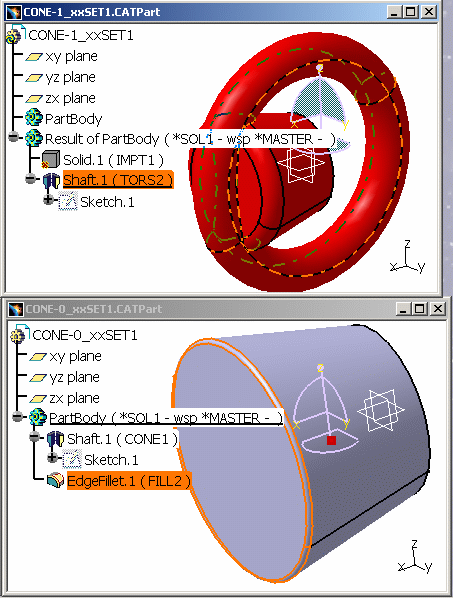This screenshot has height=598, width=453.
Task: Click Sketch.1 icon under Shaft.1 (TORS2)
Action: pyautogui.click(x=68, y=202)
